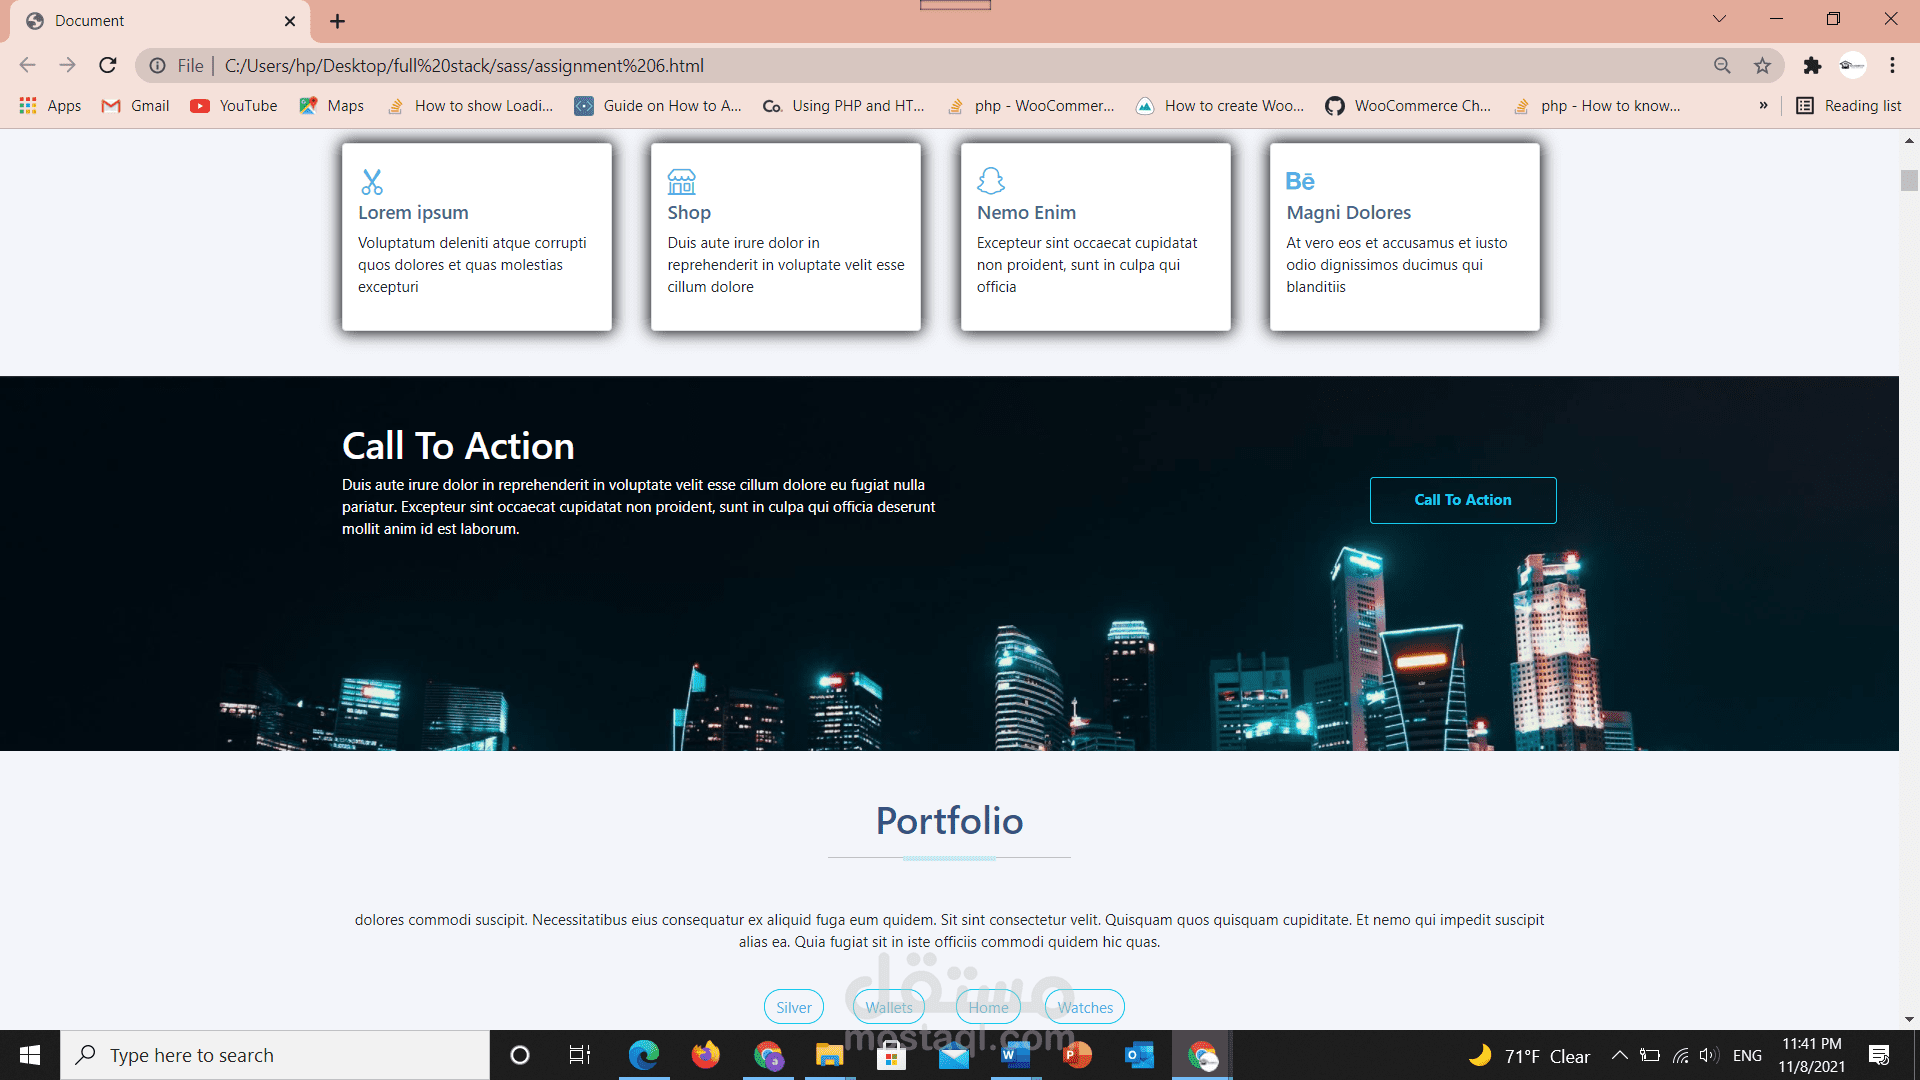Viewport: 1920px width, 1080px height.
Task: Show hidden system tray icons
Action: click(x=1619, y=1054)
